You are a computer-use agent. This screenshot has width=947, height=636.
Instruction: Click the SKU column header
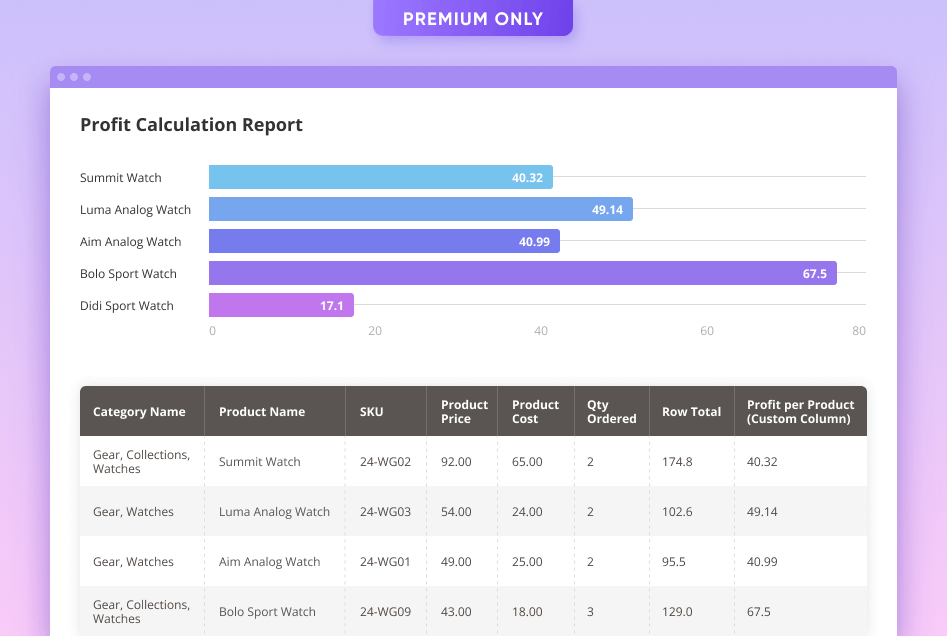coord(371,412)
